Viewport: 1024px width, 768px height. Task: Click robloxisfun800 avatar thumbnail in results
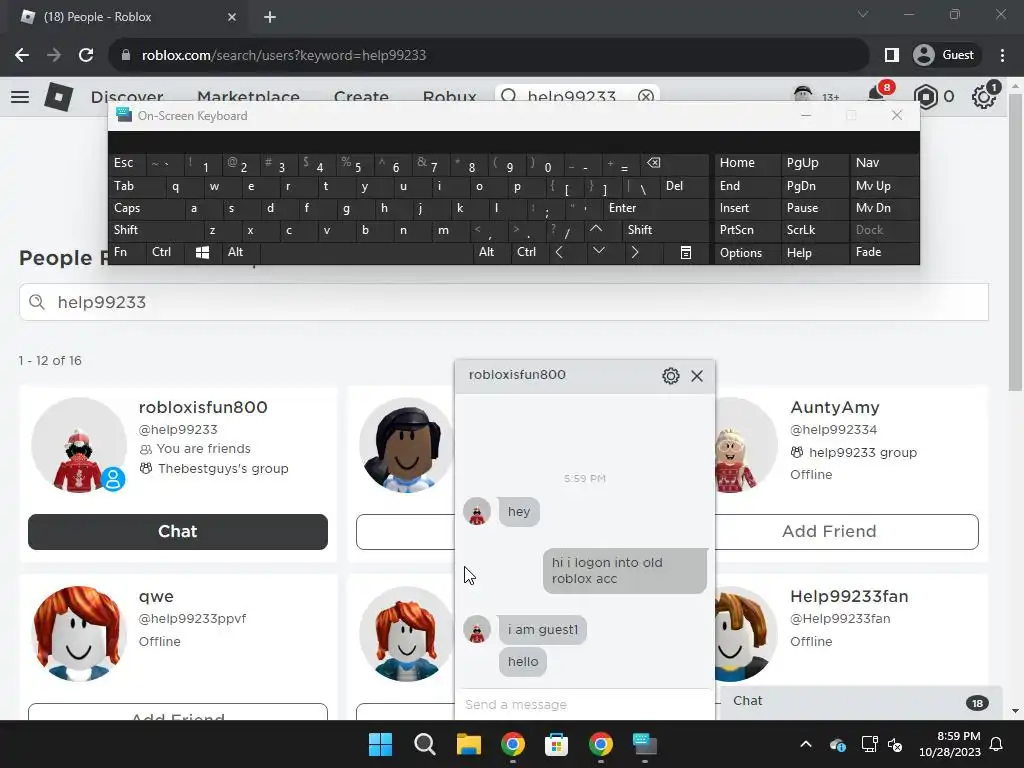[79, 445]
